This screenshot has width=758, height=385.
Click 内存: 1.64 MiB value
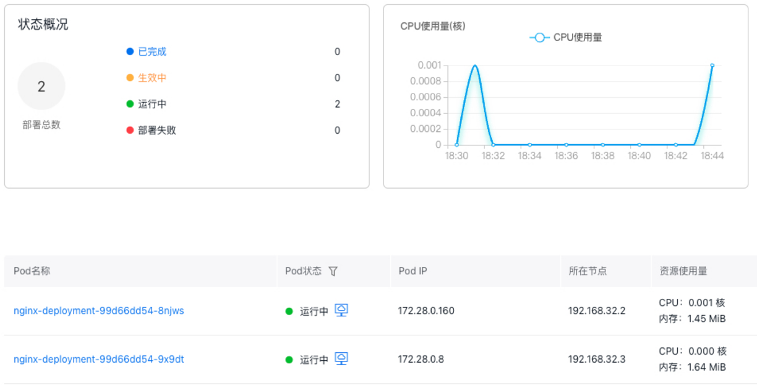click(x=692, y=367)
